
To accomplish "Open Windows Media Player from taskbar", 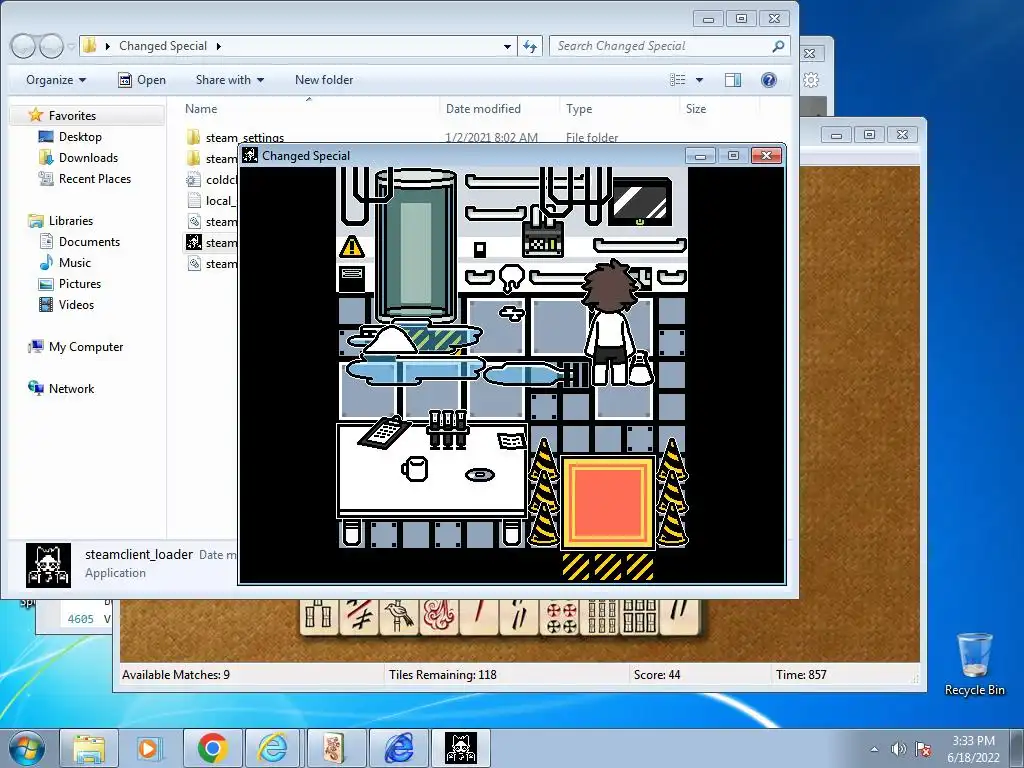I will tap(148, 748).
